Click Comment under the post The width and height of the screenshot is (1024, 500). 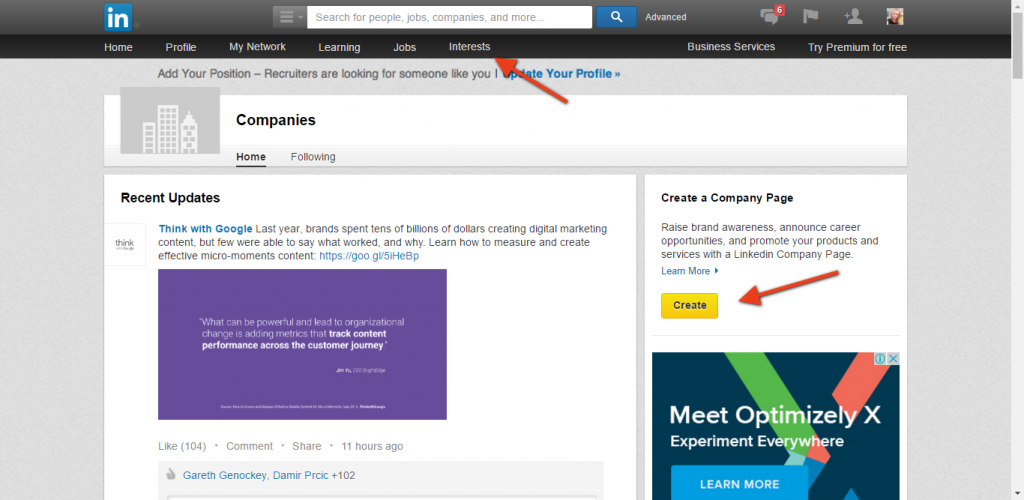pyautogui.click(x=249, y=446)
